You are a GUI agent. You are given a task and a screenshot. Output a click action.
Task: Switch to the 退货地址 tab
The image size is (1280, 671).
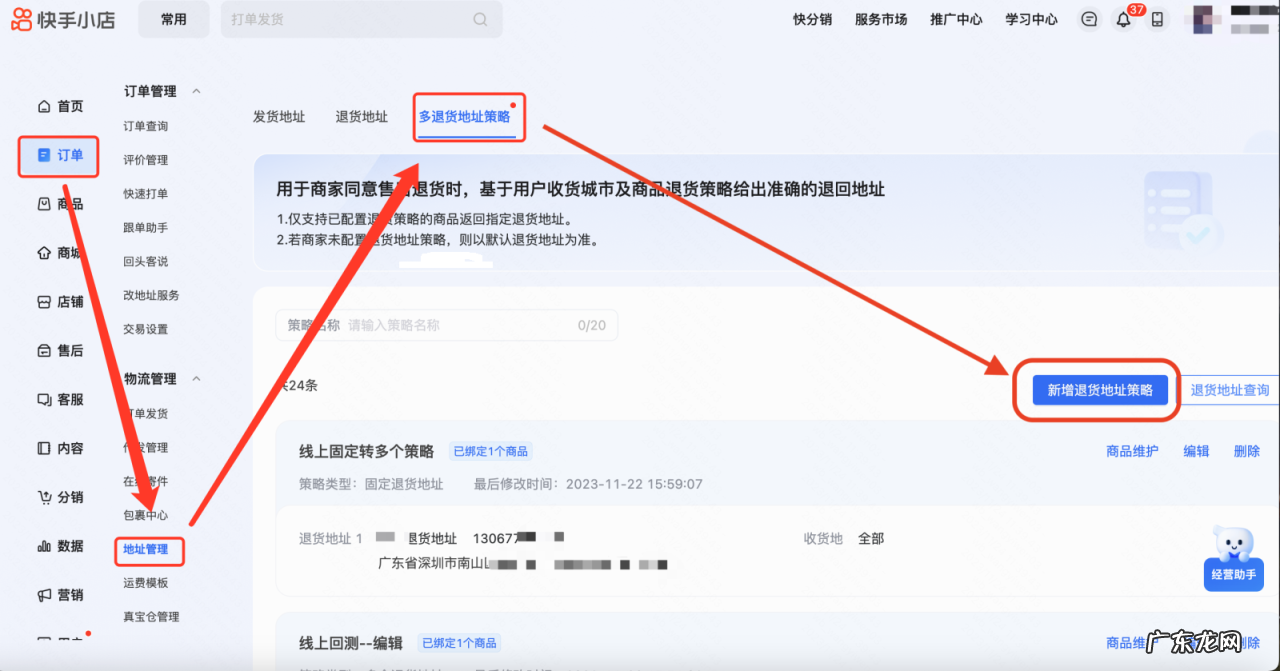(361, 117)
